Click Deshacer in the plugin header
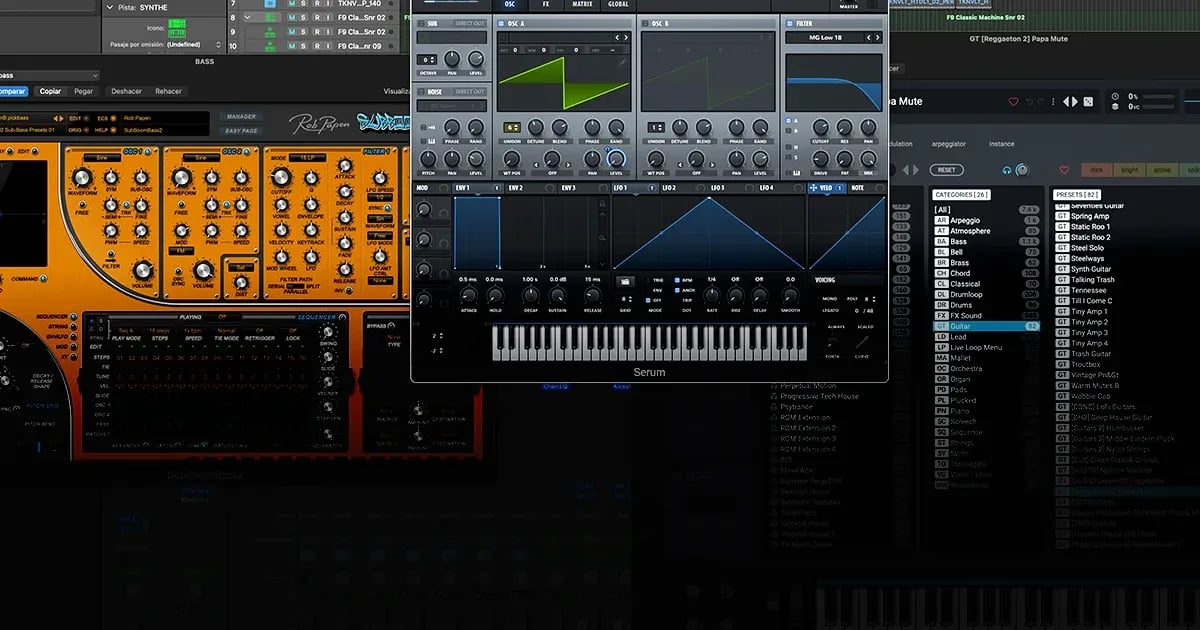1200x630 pixels. (x=126, y=91)
